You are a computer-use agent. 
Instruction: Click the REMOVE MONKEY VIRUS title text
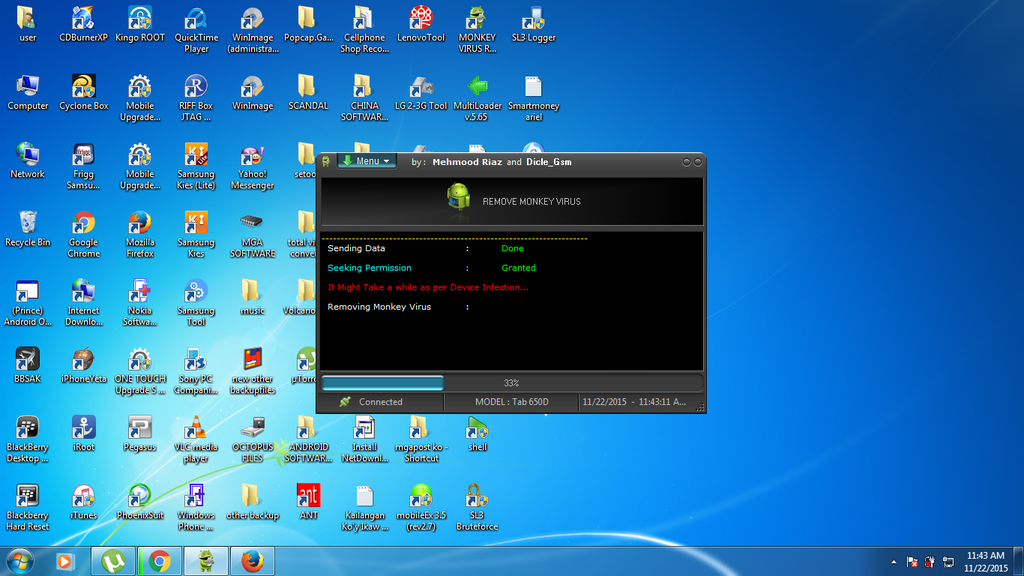(531, 202)
